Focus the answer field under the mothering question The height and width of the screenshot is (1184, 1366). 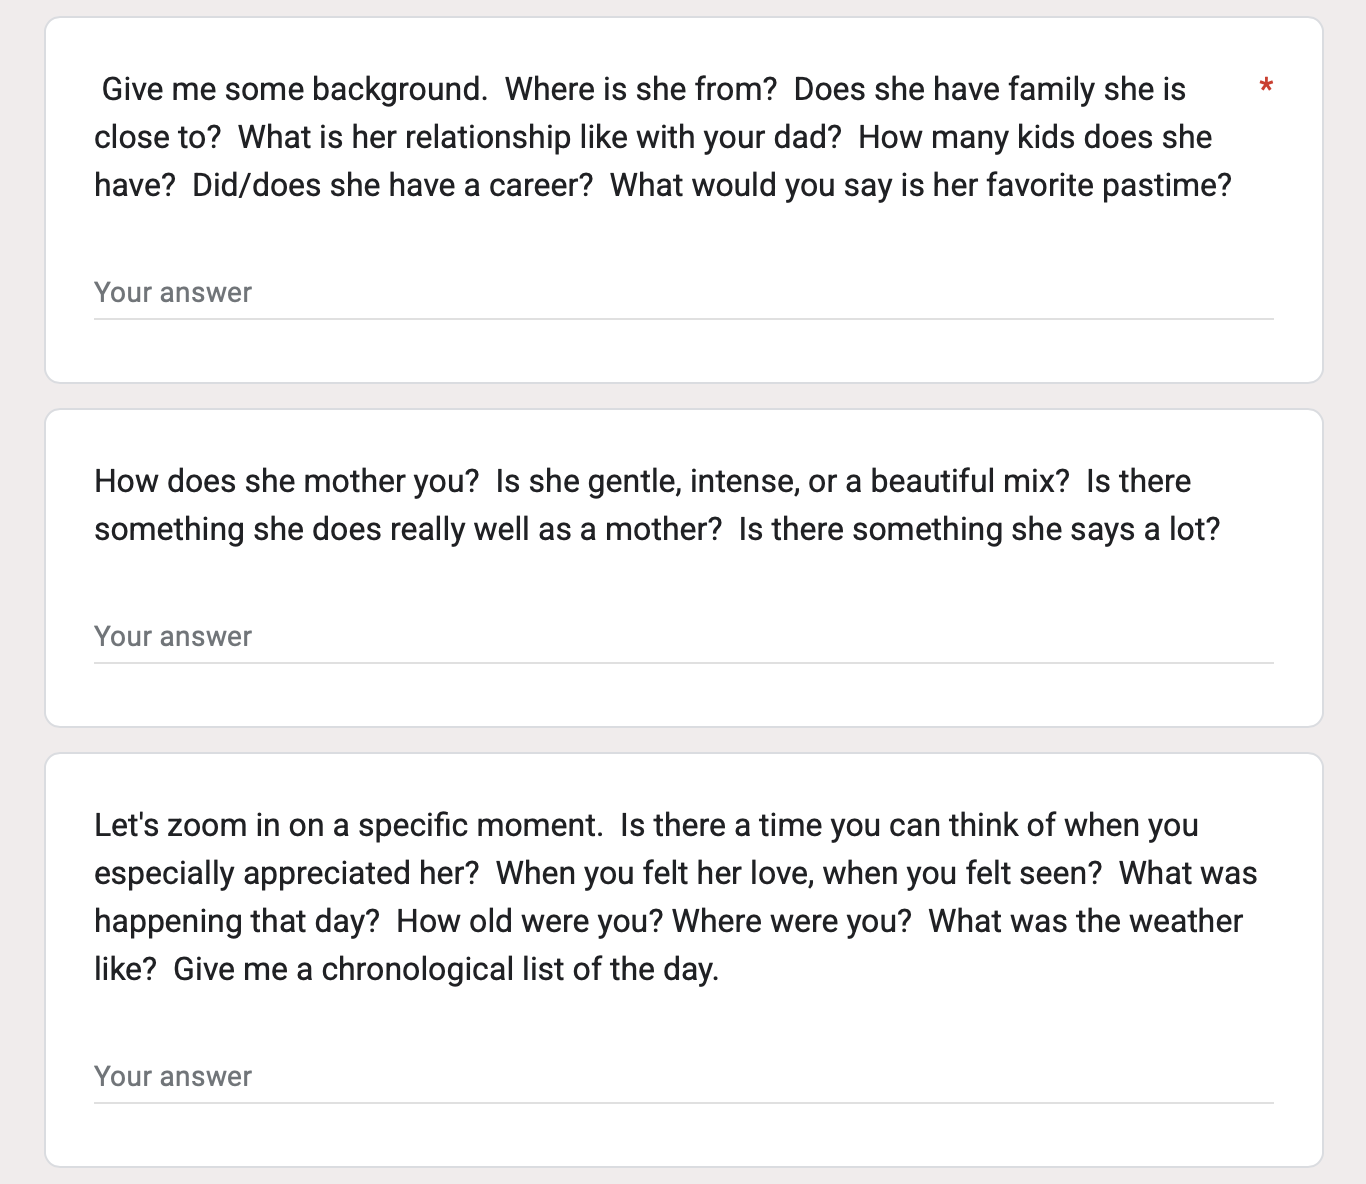click(x=683, y=637)
